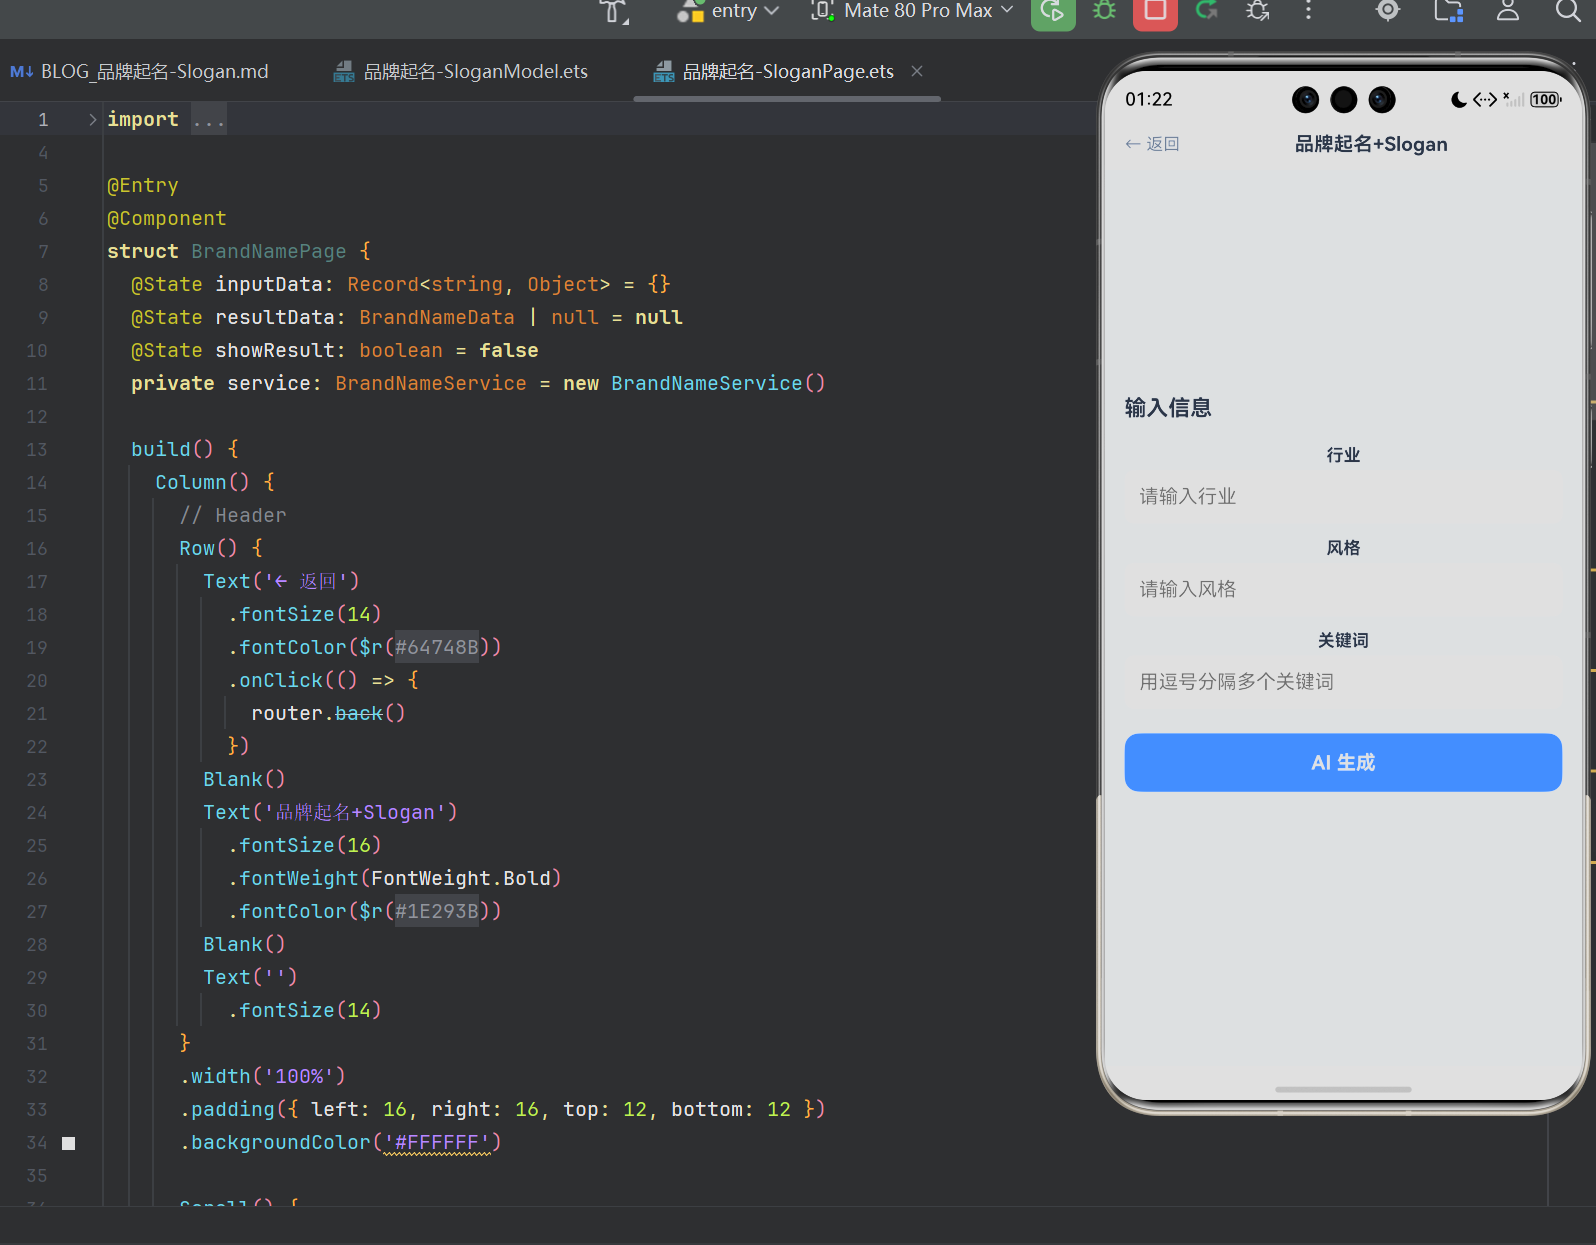Click the 关键词 label in preview
Image resolution: width=1596 pixels, height=1245 pixels.
coord(1343,640)
